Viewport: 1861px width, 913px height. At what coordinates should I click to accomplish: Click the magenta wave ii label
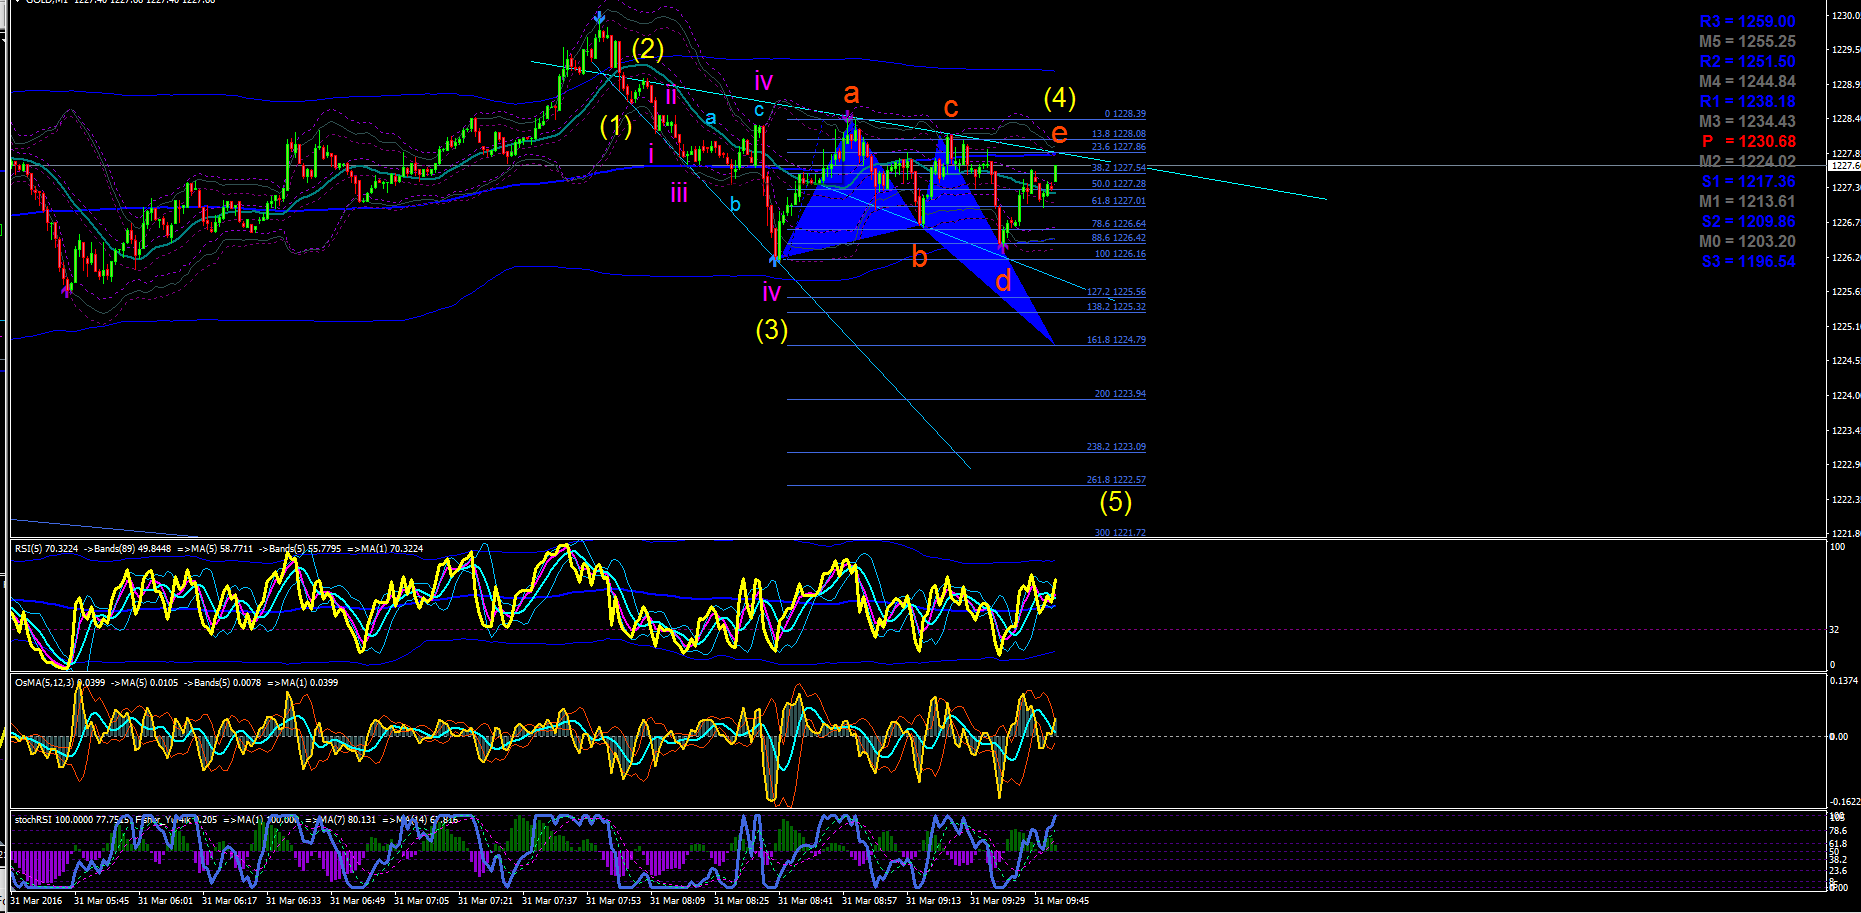click(671, 96)
